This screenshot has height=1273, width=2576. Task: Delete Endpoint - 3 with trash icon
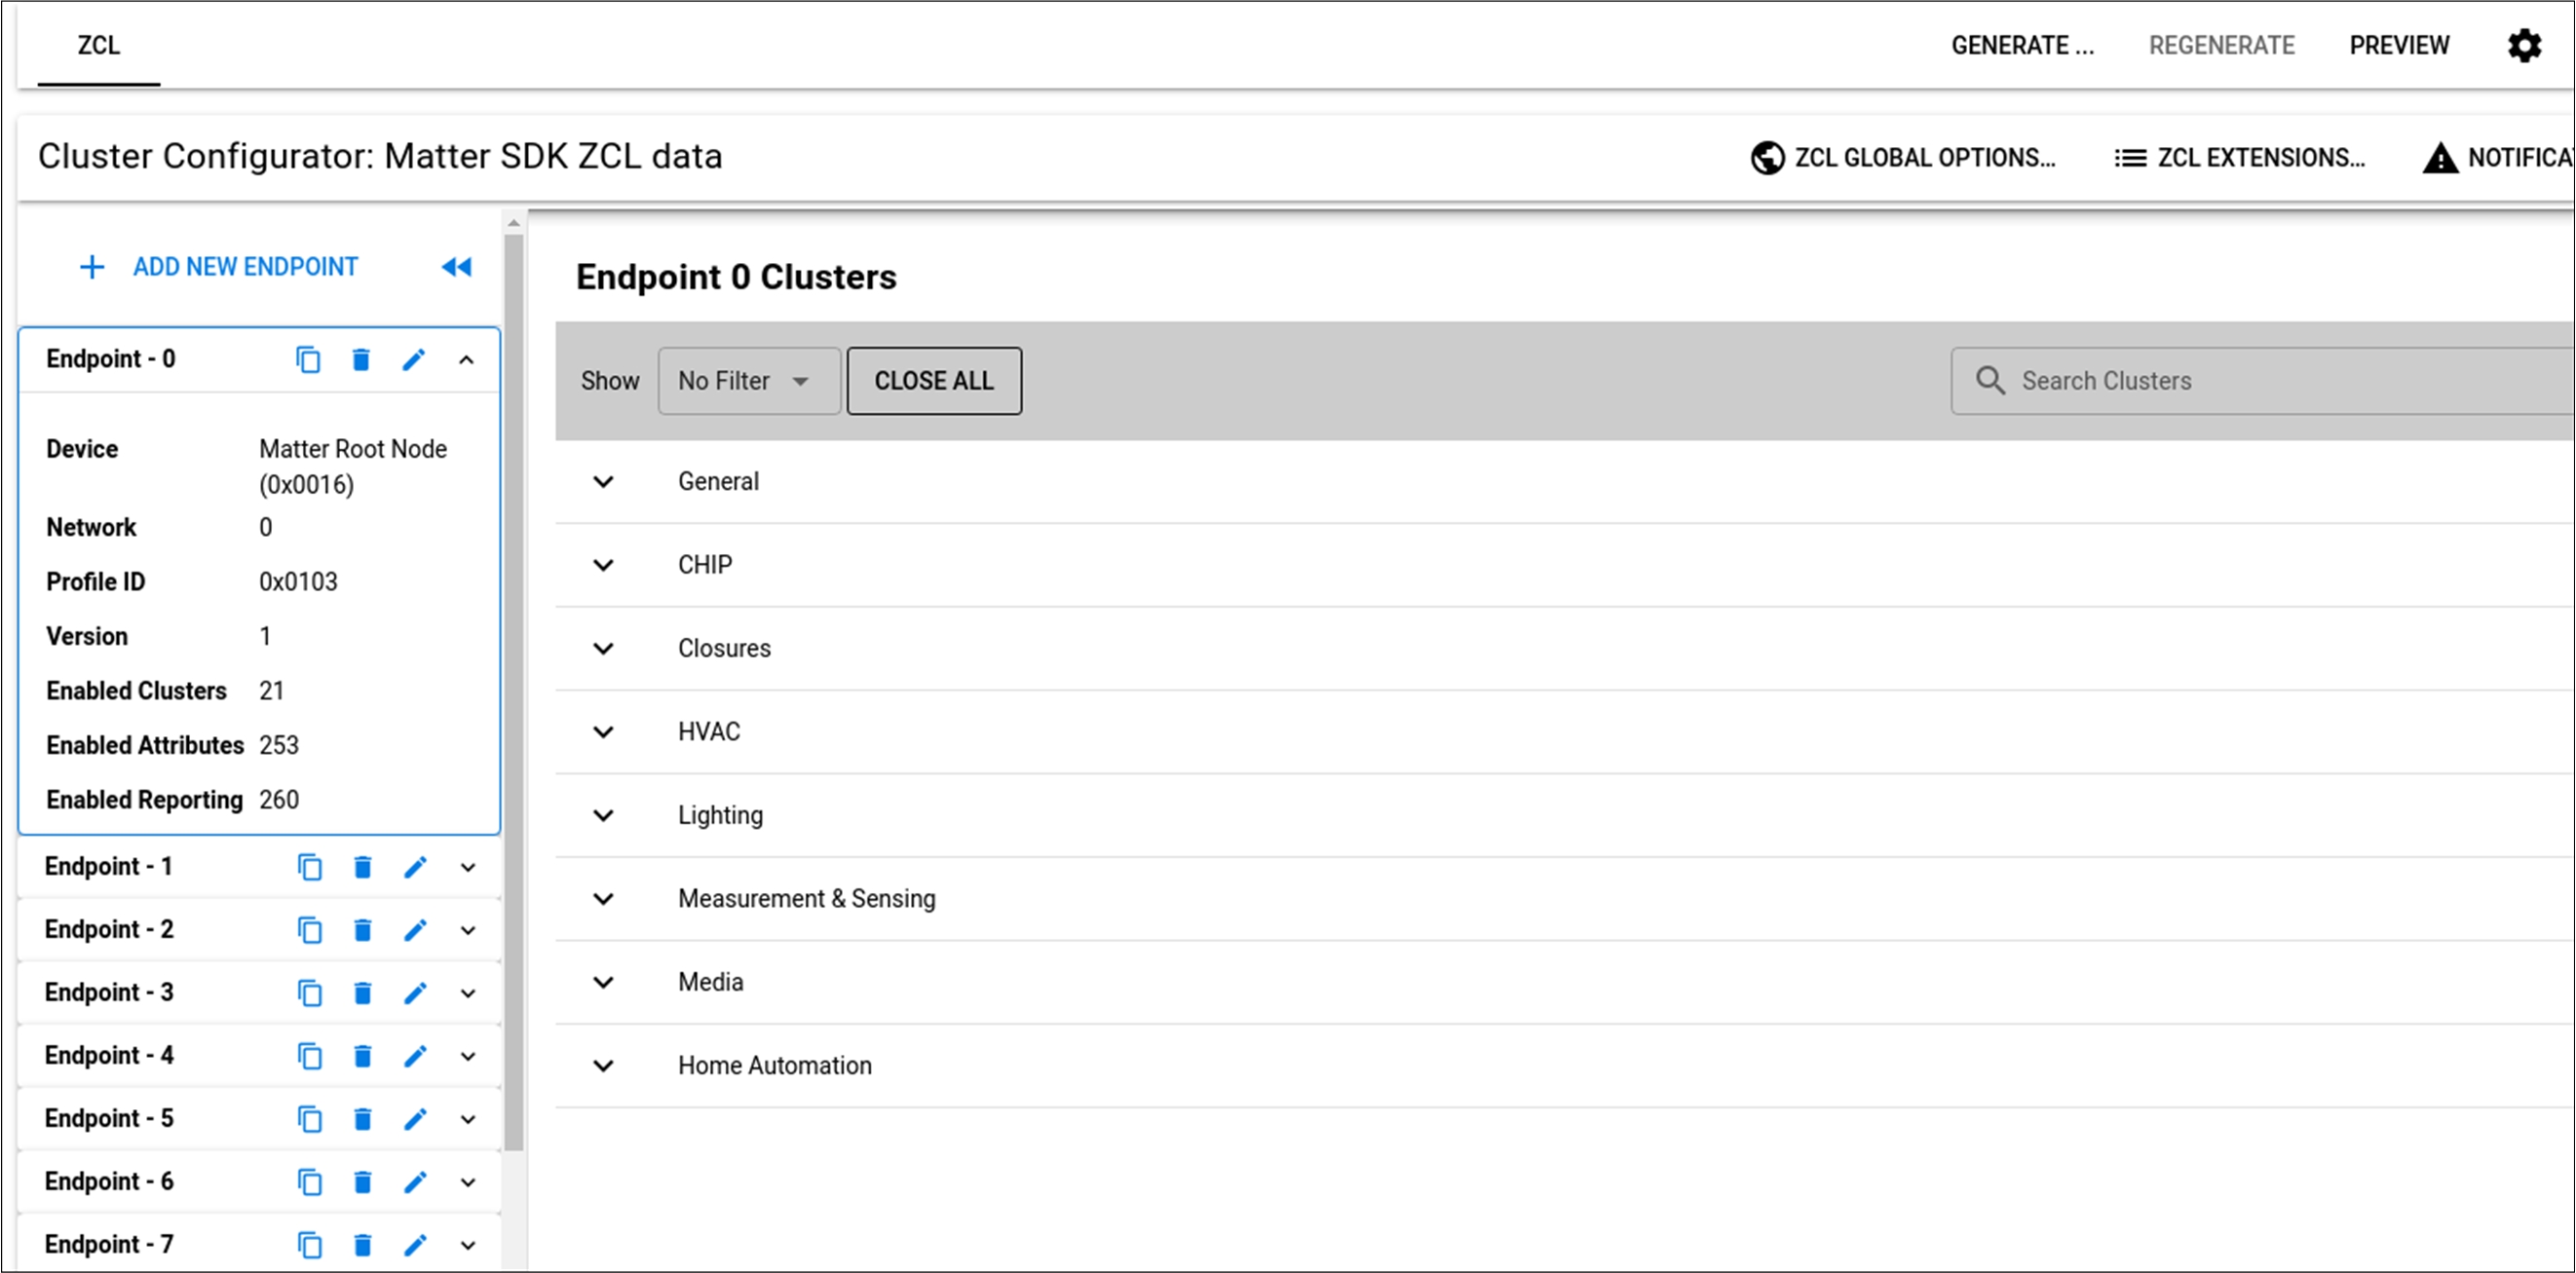coord(363,993)
